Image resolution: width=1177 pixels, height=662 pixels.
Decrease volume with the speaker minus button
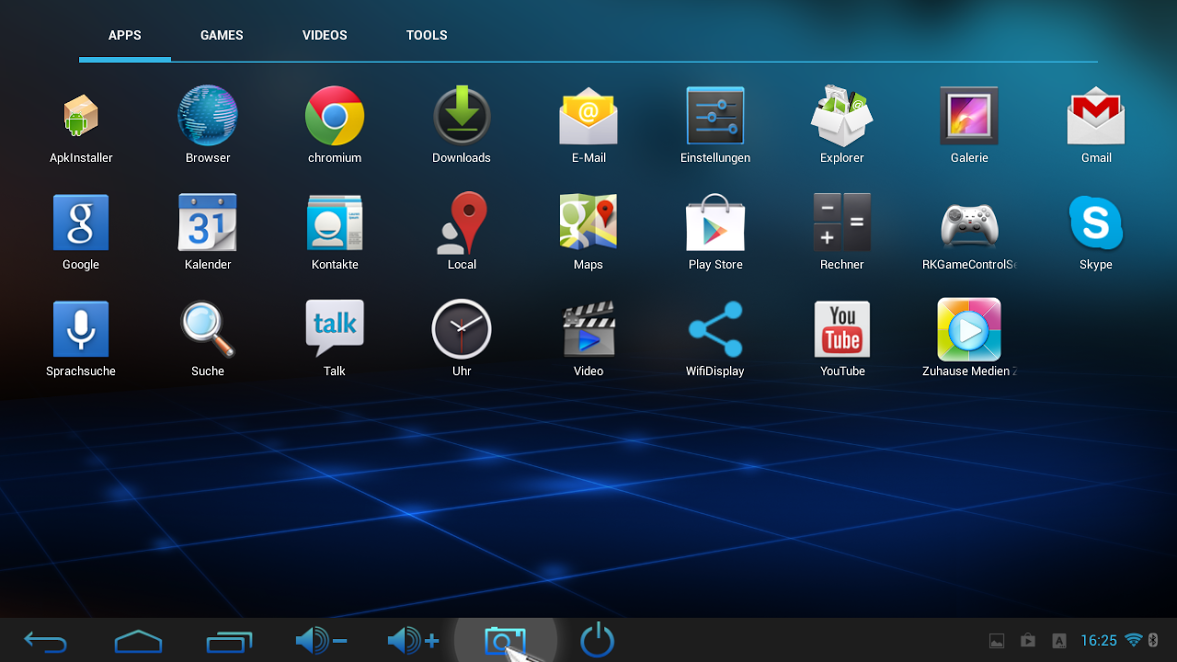pyautogui.click(x=320, y=640)
